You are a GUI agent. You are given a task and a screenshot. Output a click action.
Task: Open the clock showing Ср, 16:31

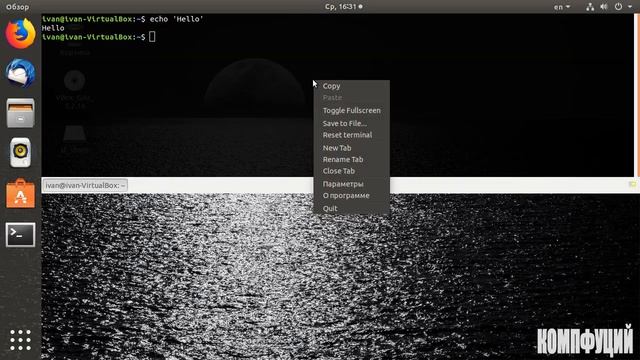pos(343,7)
